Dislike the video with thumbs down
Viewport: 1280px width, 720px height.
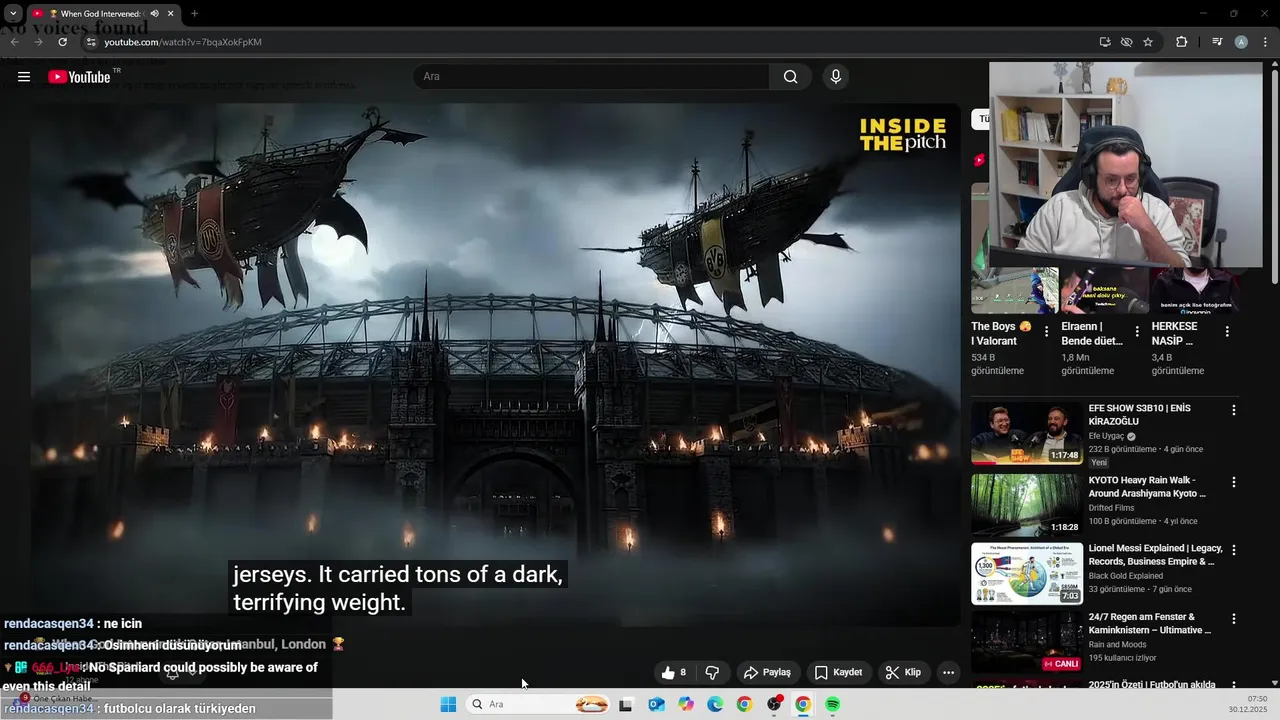tap(713, 672)
